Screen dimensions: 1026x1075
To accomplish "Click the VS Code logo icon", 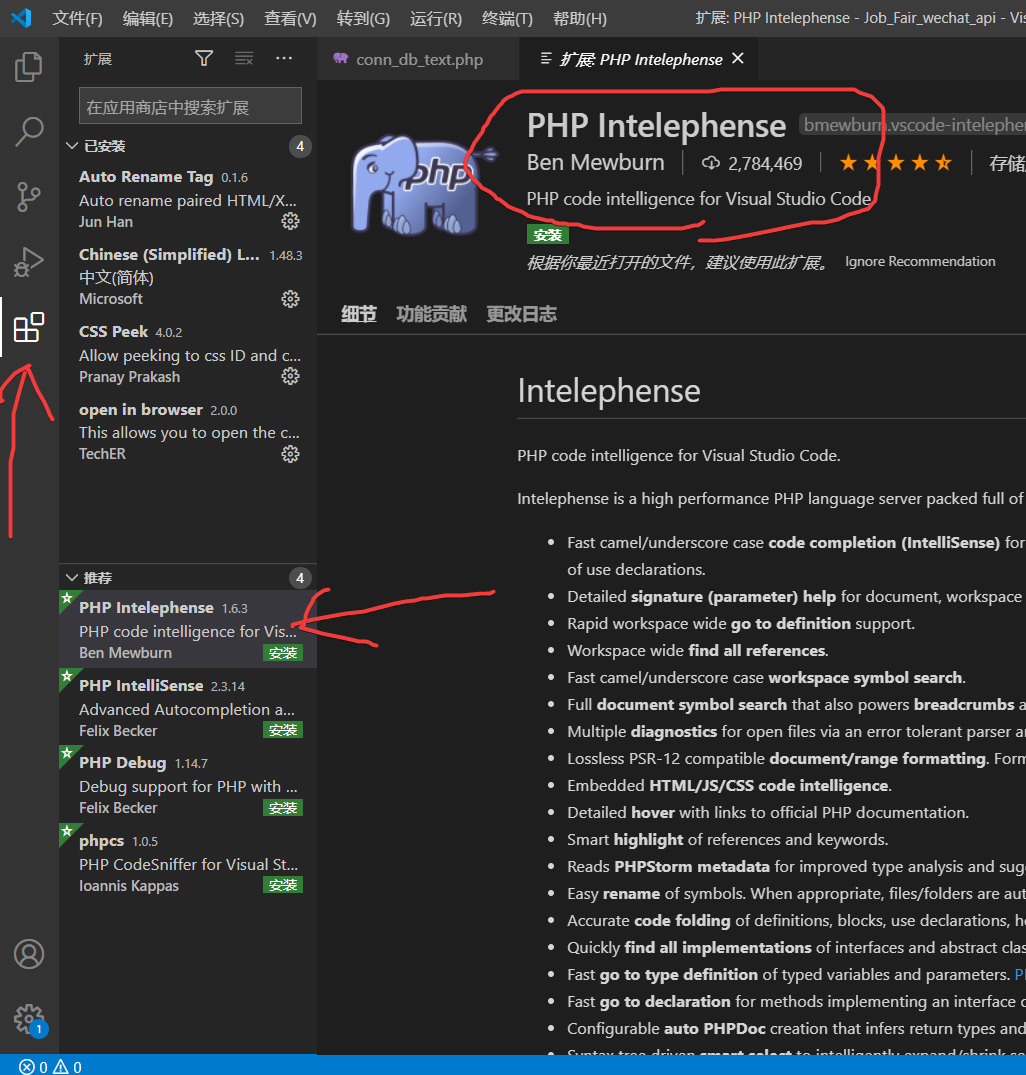I will [22, 18].
